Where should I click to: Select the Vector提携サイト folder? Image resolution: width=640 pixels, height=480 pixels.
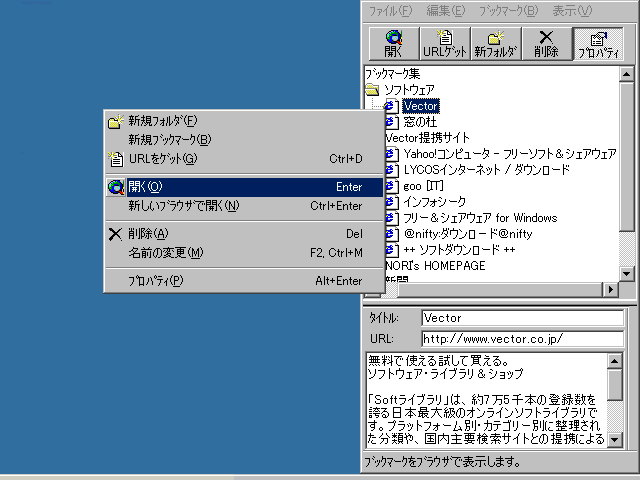tap(427, 138)
